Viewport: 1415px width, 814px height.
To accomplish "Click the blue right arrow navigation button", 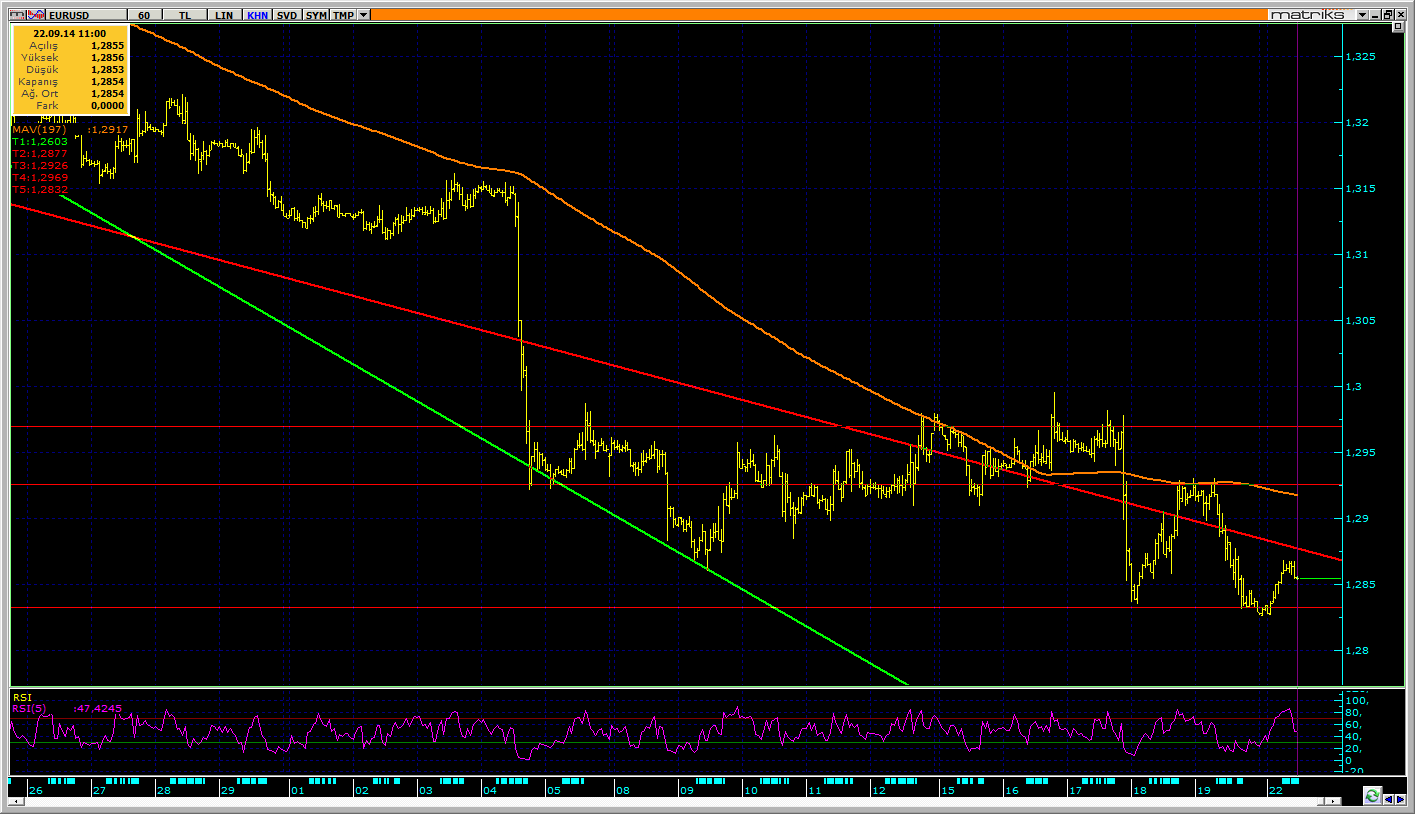I will 1401,799.
